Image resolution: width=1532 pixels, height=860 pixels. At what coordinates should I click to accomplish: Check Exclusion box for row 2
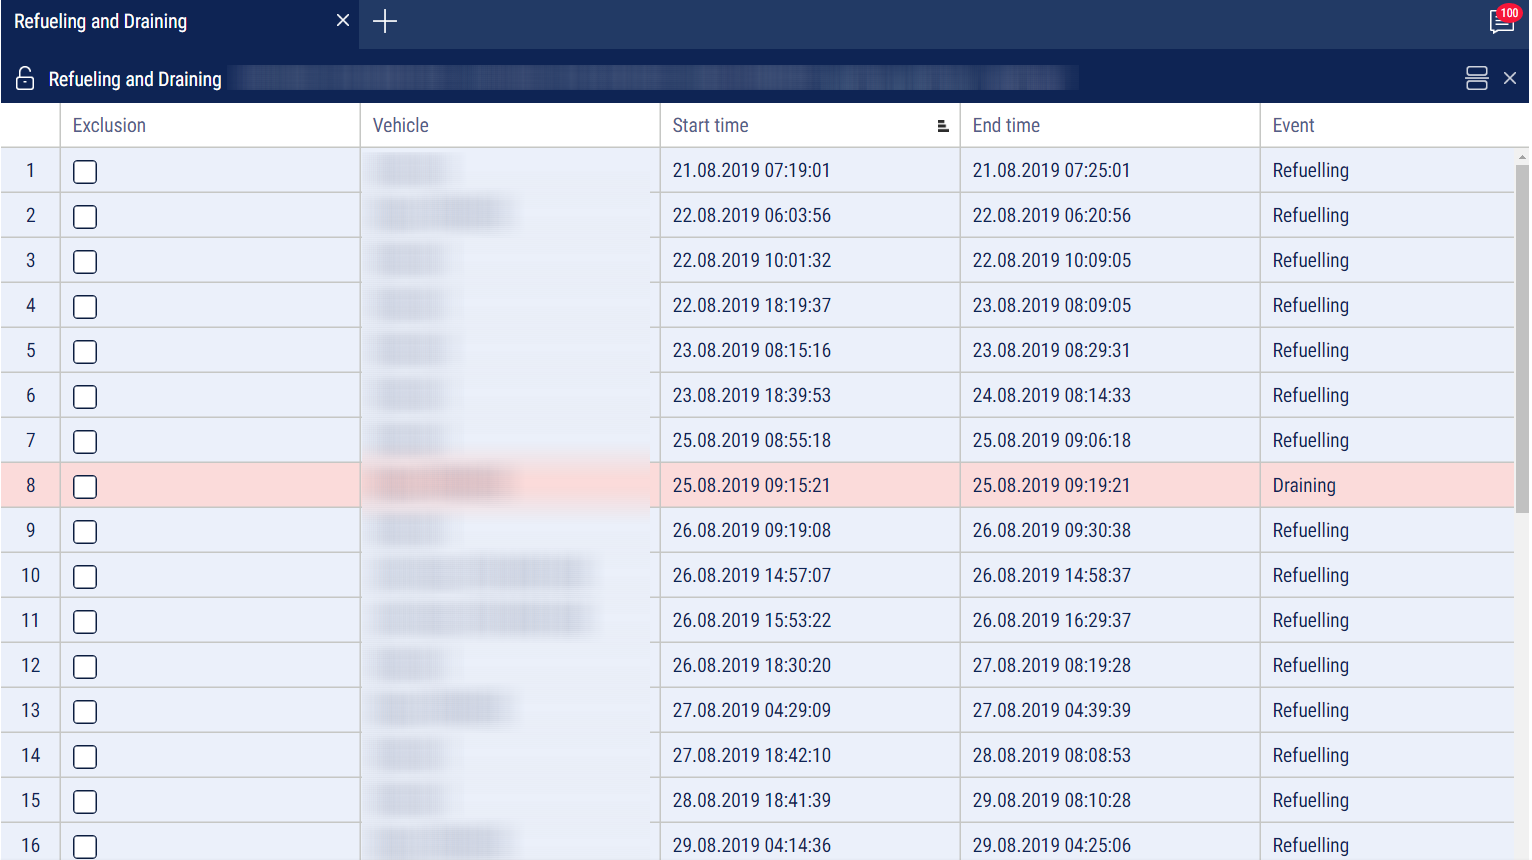(x=85, y=216)
